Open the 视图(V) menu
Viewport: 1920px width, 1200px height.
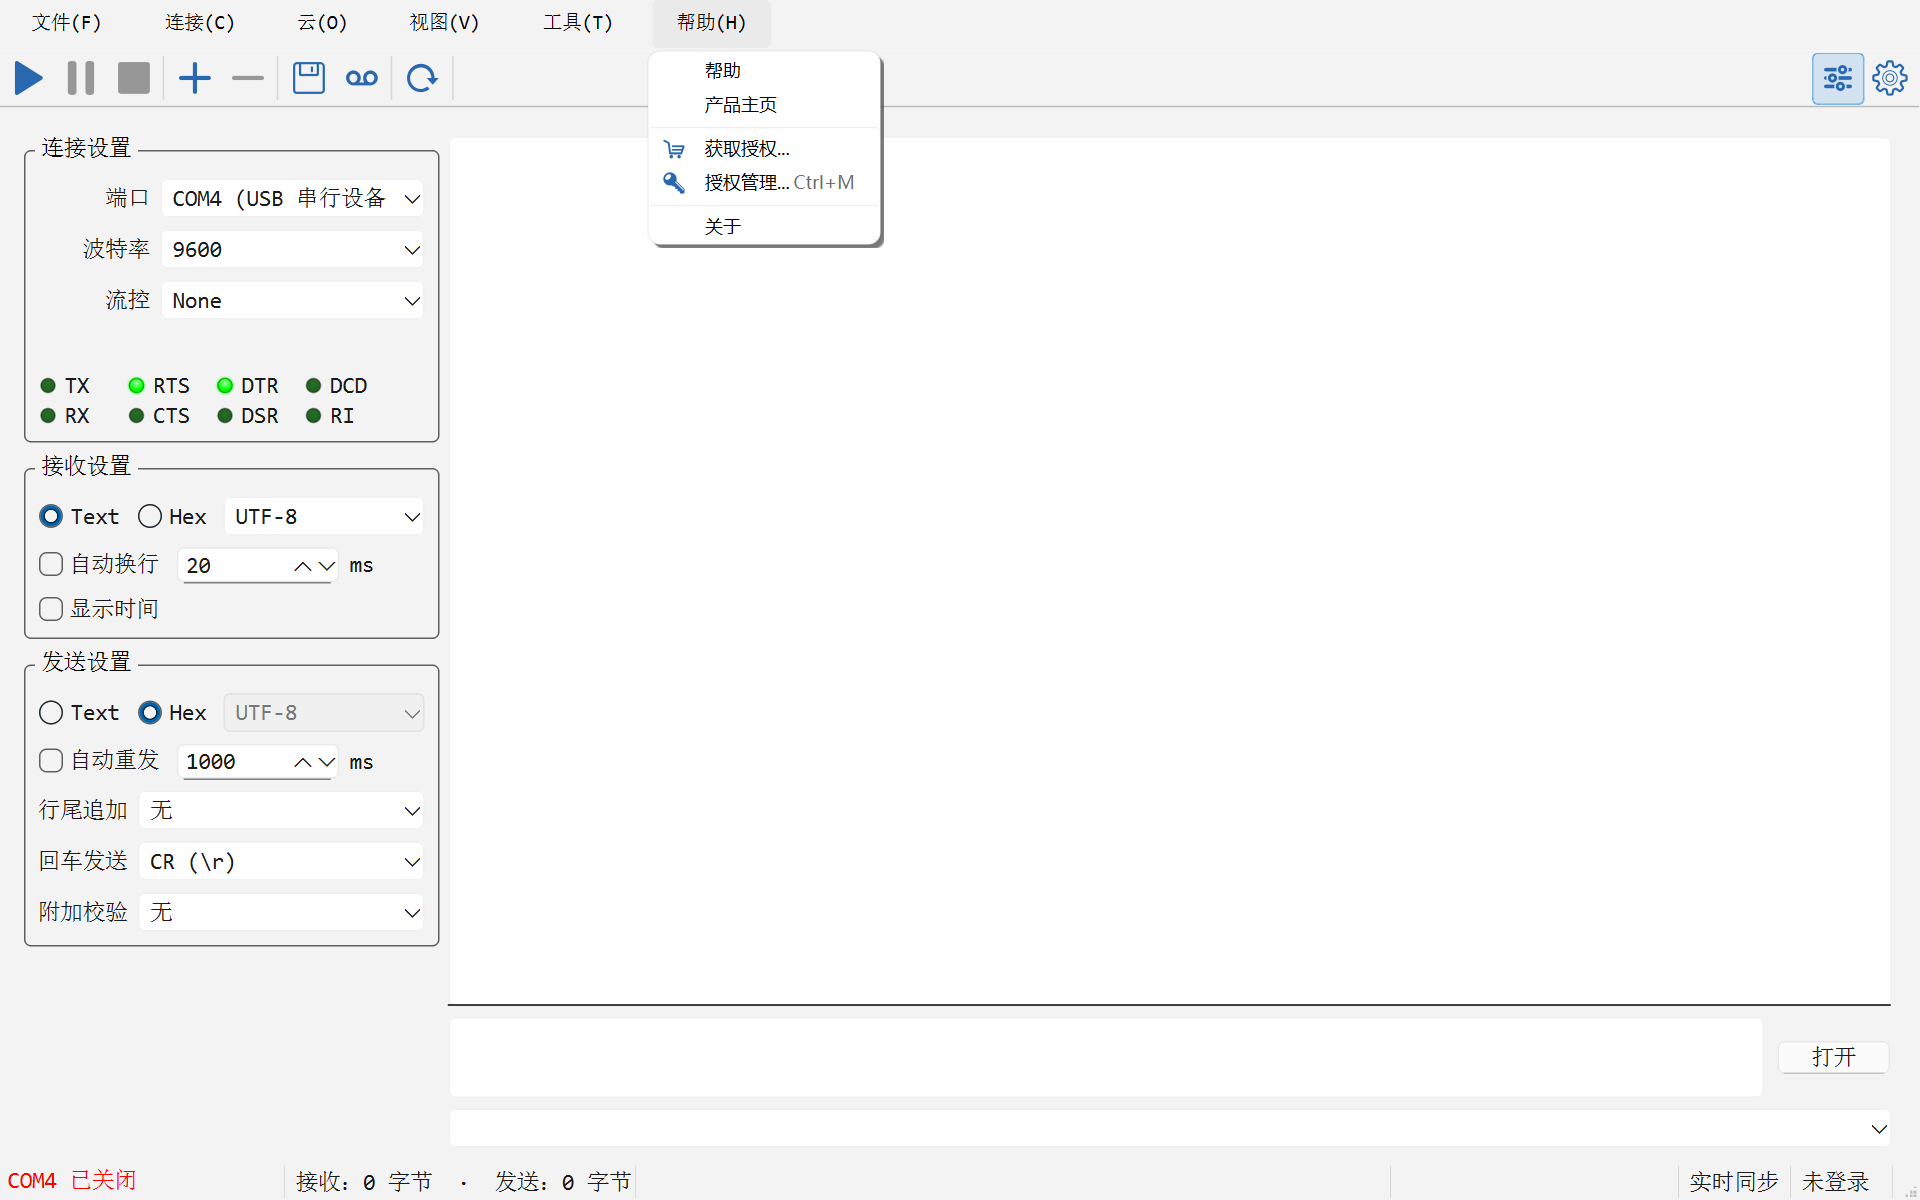coord(444,23)
